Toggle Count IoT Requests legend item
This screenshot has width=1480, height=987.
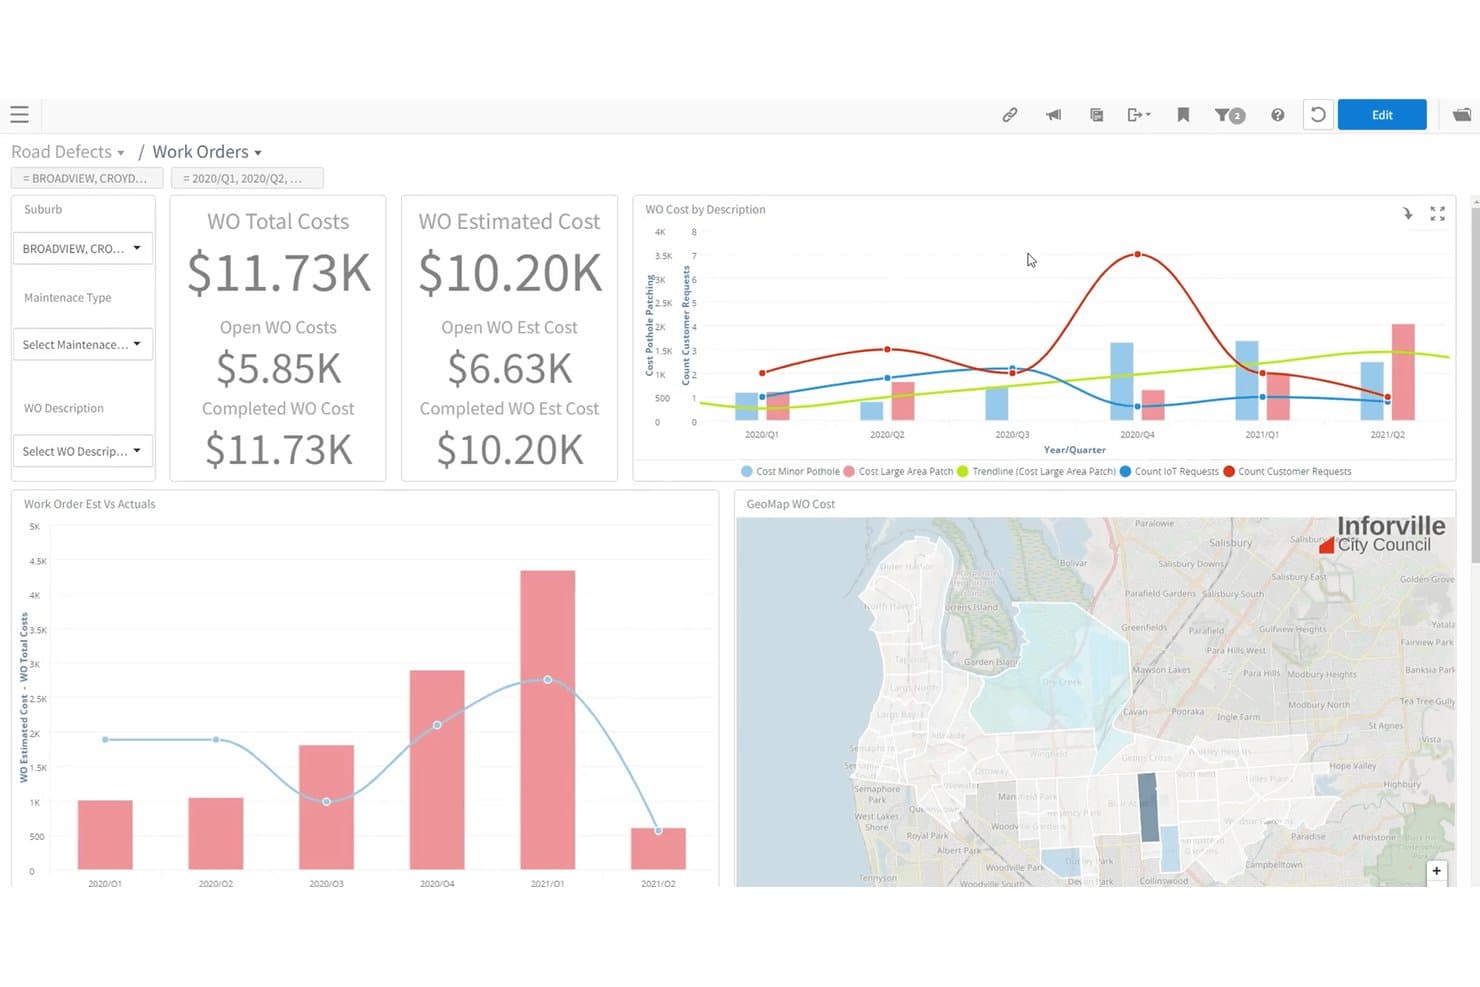[1169, 471]
